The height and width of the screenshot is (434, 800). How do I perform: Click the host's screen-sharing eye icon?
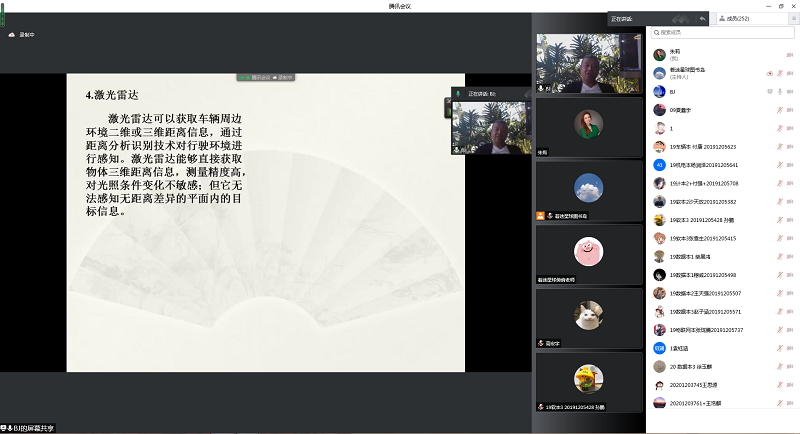[x=768, y=73]
